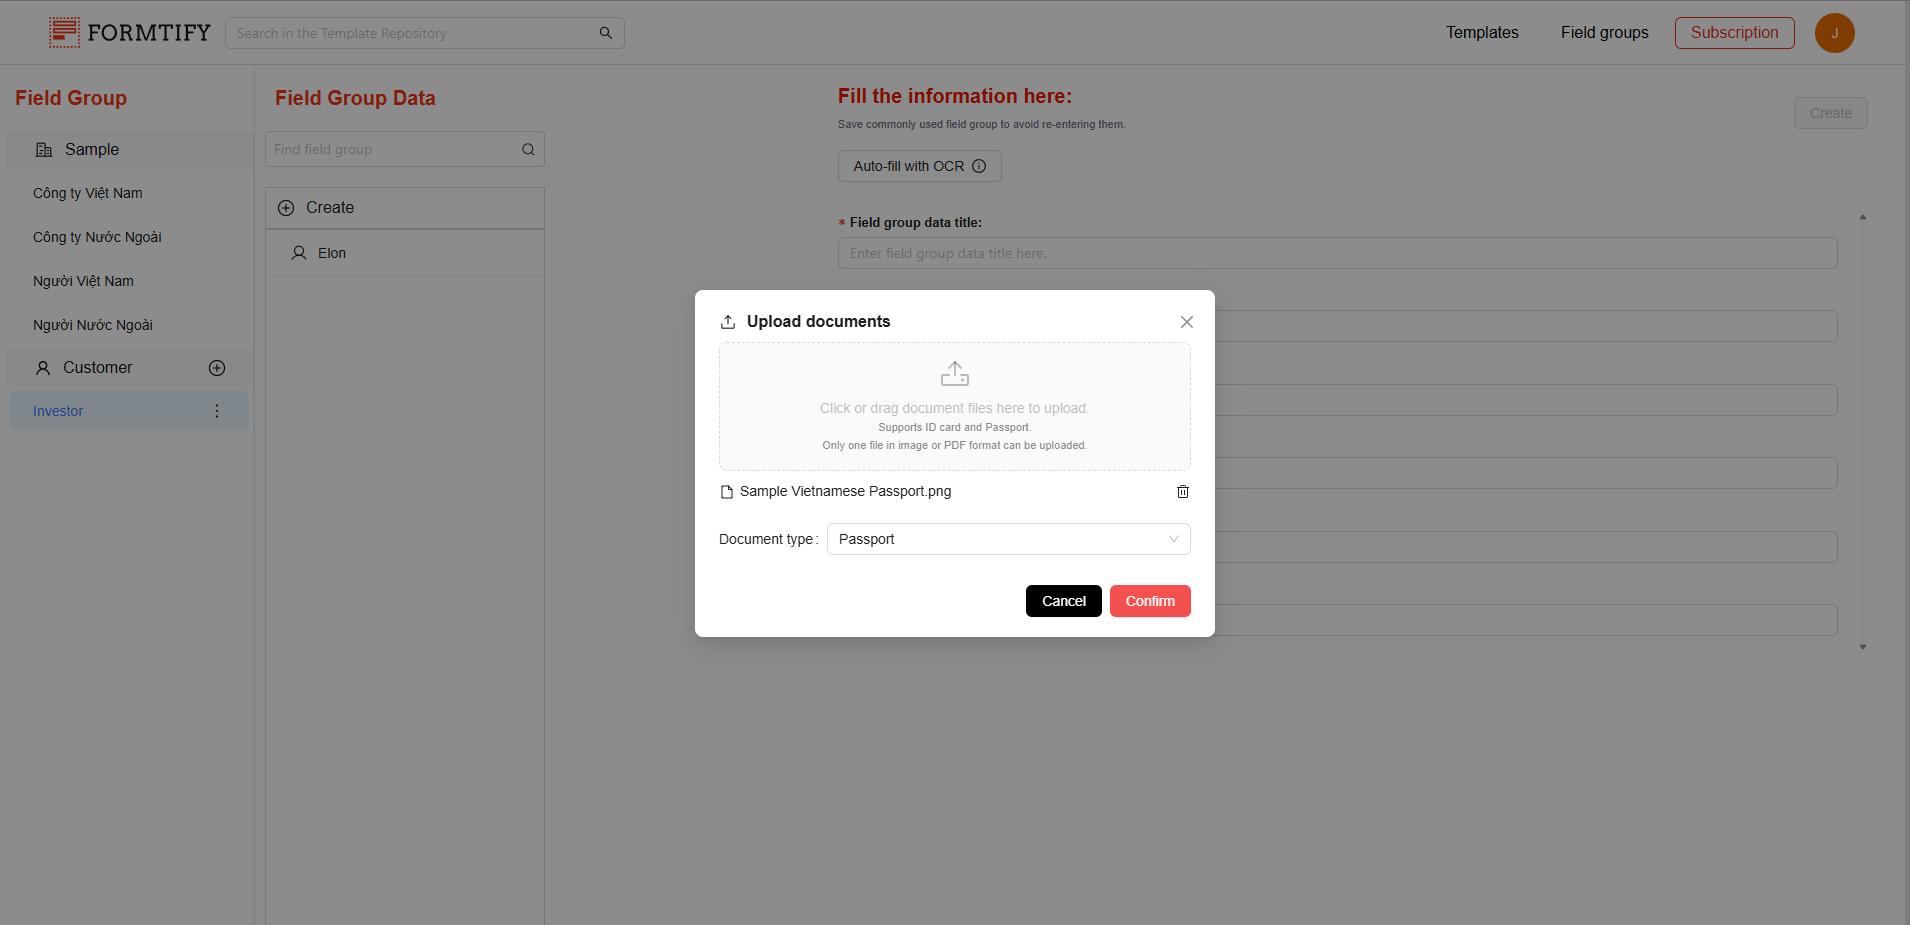The image size is (1910, 925).
Task: Select the Công ty Việt Nam item
Action: pyautogui.click(x=88, y=193)
